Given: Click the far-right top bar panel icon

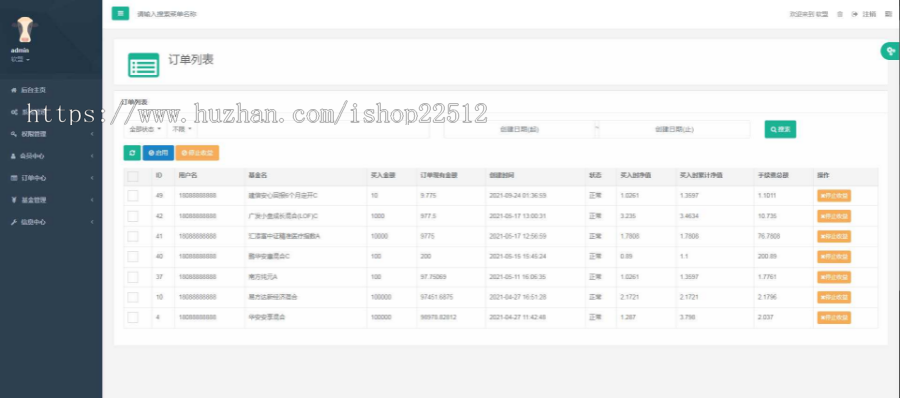Looking at the screenshot, I should 889,14.
